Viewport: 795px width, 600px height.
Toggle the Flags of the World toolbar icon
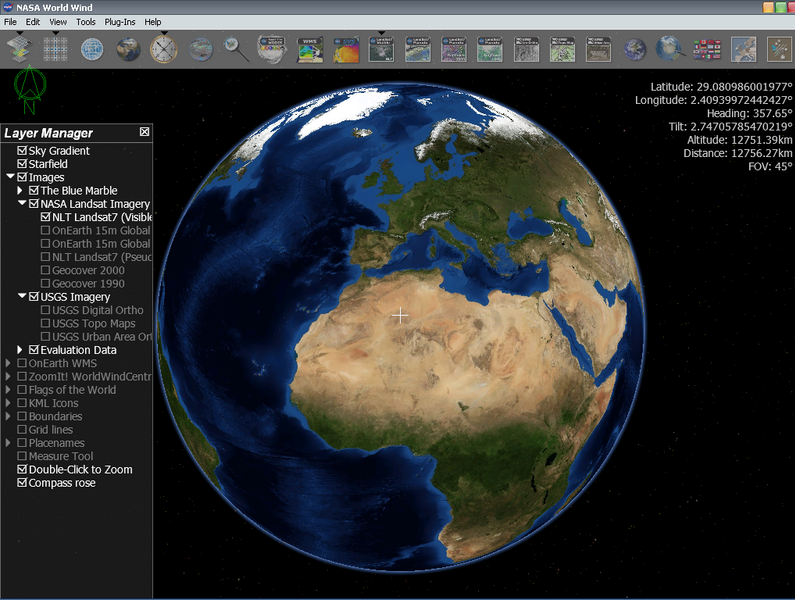click(x=707, y=50)
